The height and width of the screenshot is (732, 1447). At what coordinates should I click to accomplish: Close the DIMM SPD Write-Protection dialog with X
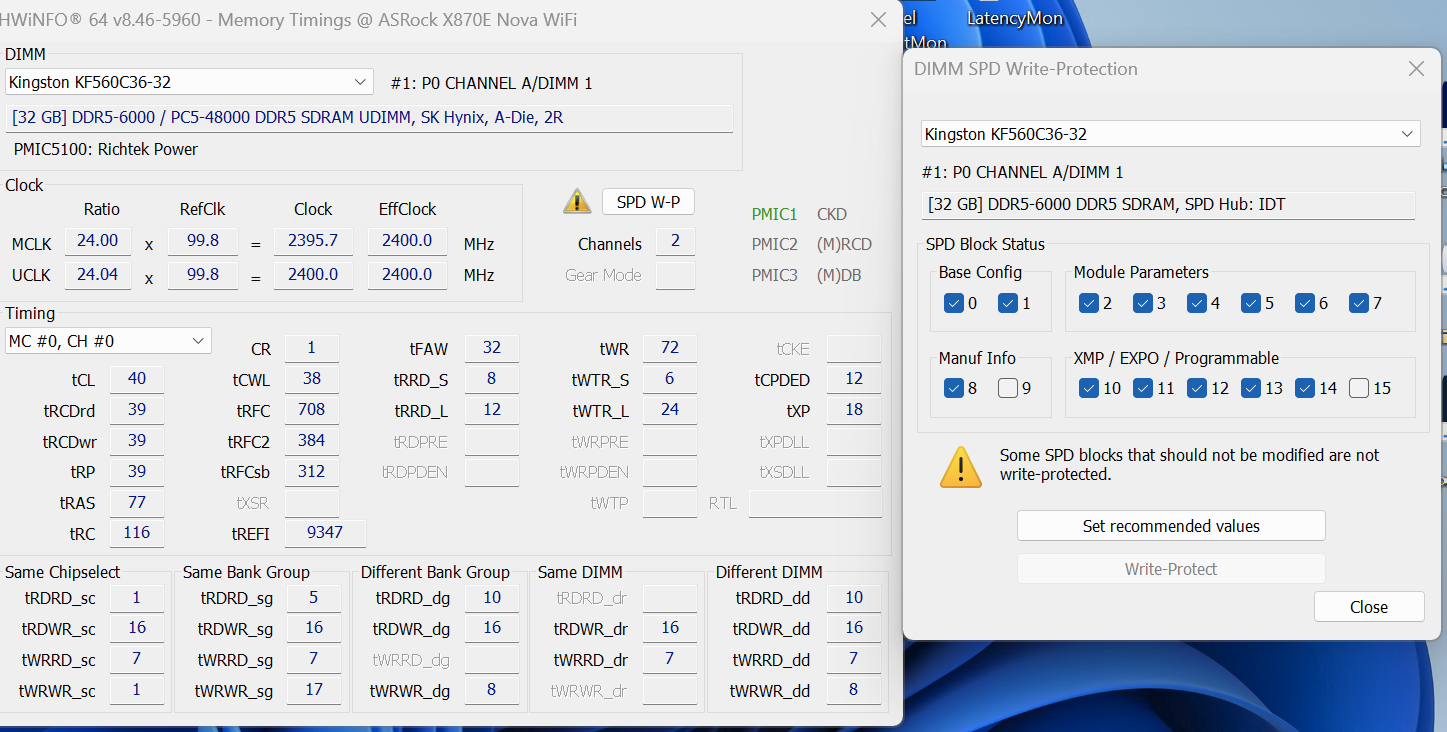pyautogui.click(x=1416, y=69)
